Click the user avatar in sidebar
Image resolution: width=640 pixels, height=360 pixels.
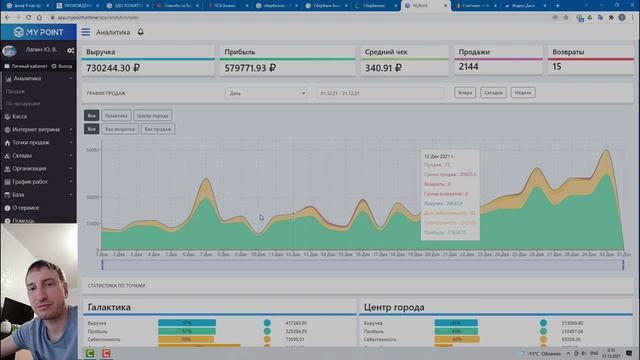pyautogui.click(x=9, y=51)
